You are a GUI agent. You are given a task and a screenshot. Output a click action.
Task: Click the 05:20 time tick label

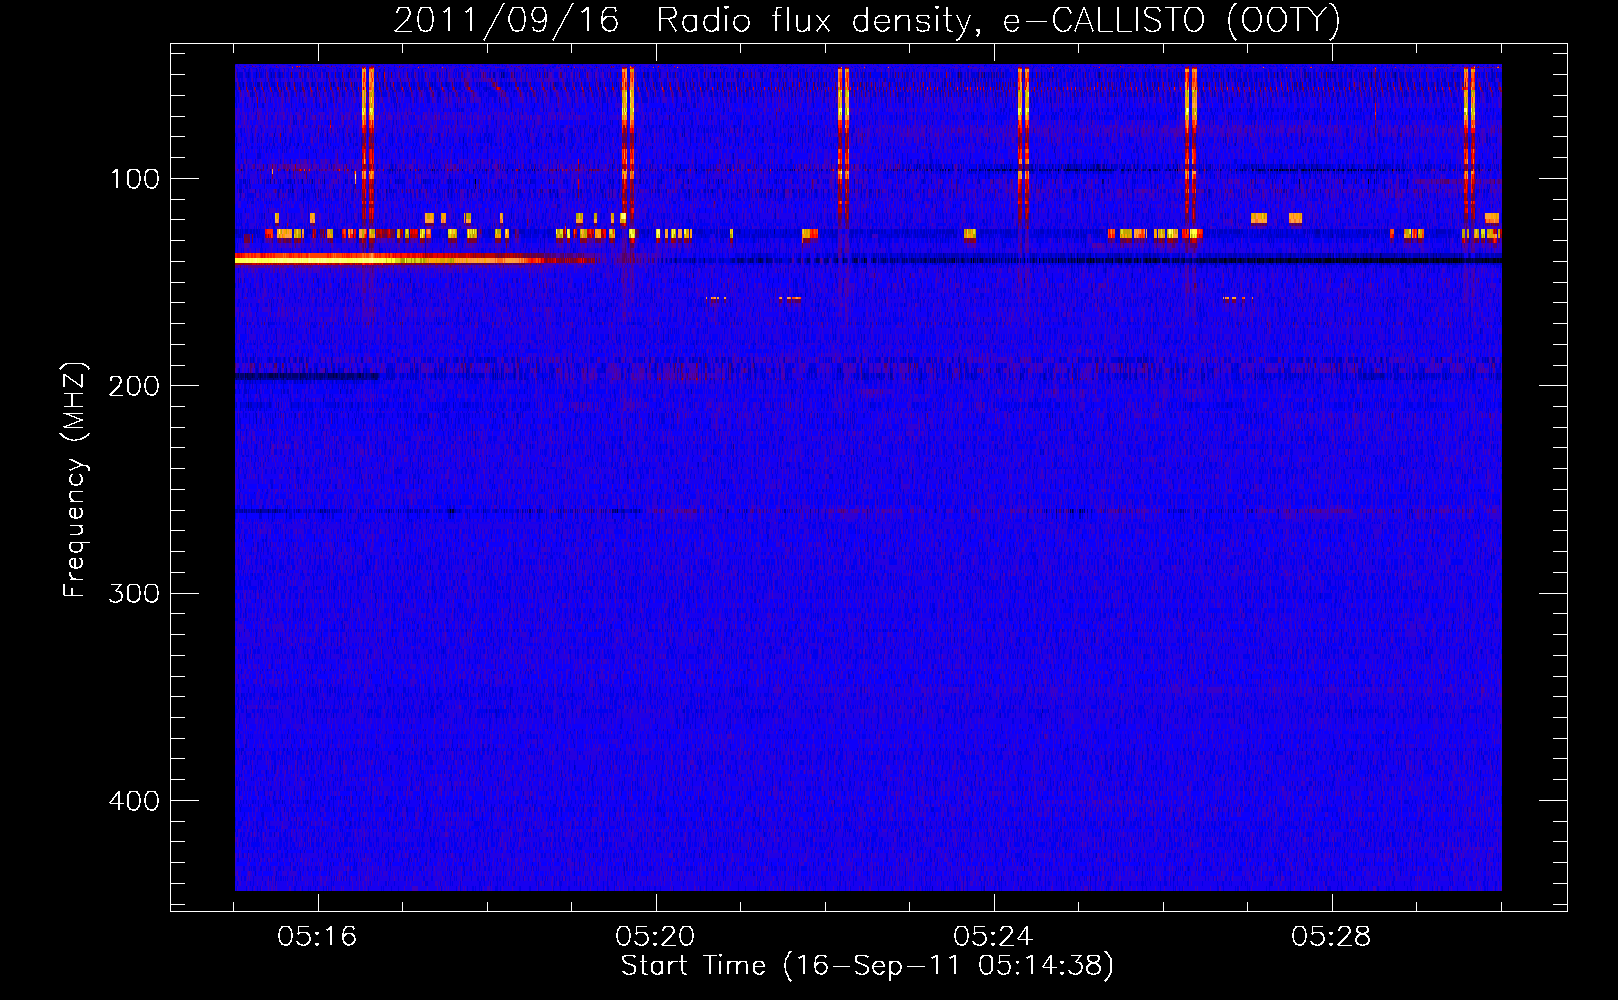[x=655, y=937]
